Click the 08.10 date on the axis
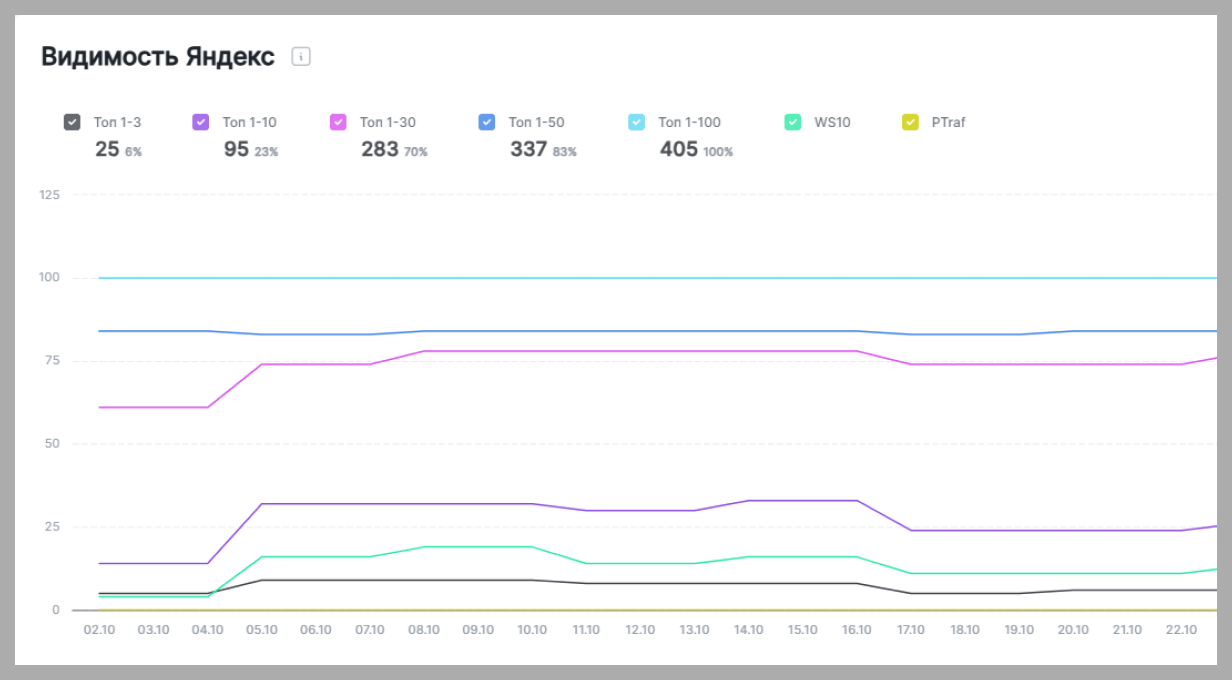 coord(424,630)
